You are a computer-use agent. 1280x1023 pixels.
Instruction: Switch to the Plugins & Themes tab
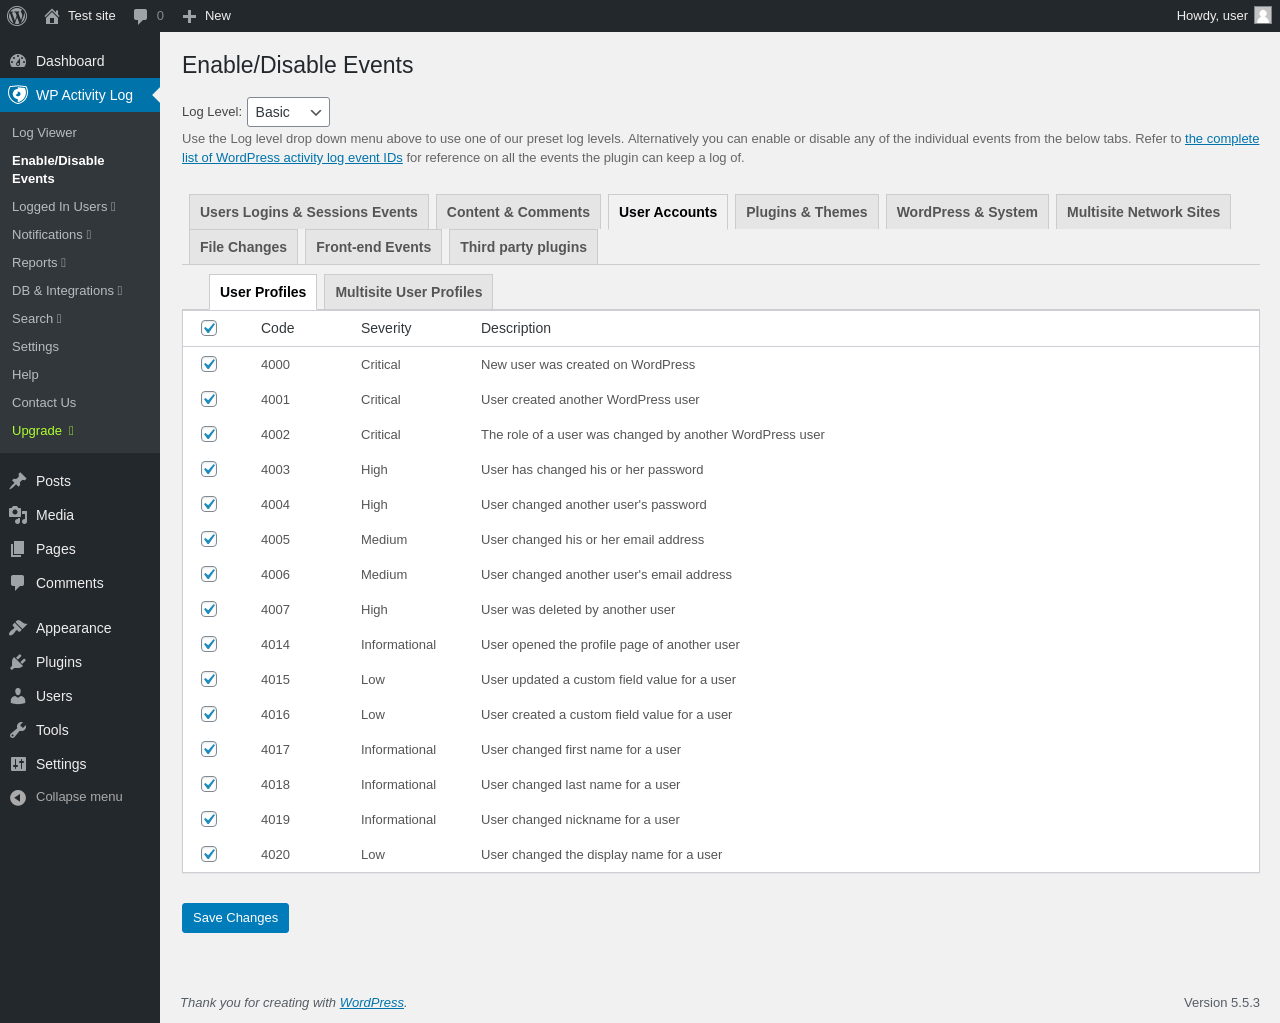click(806, 212)
